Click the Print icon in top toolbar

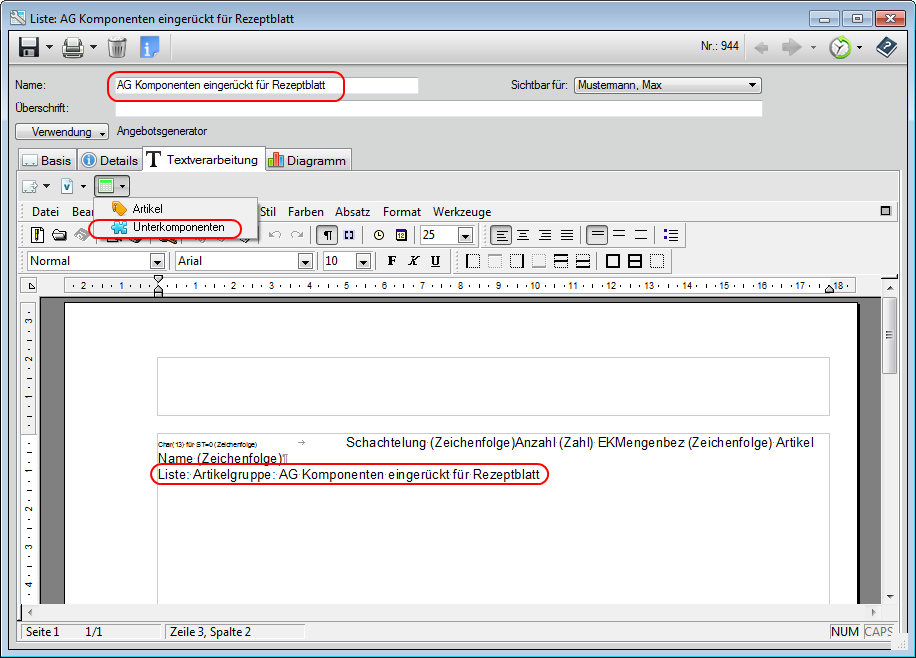click(73, 47)
